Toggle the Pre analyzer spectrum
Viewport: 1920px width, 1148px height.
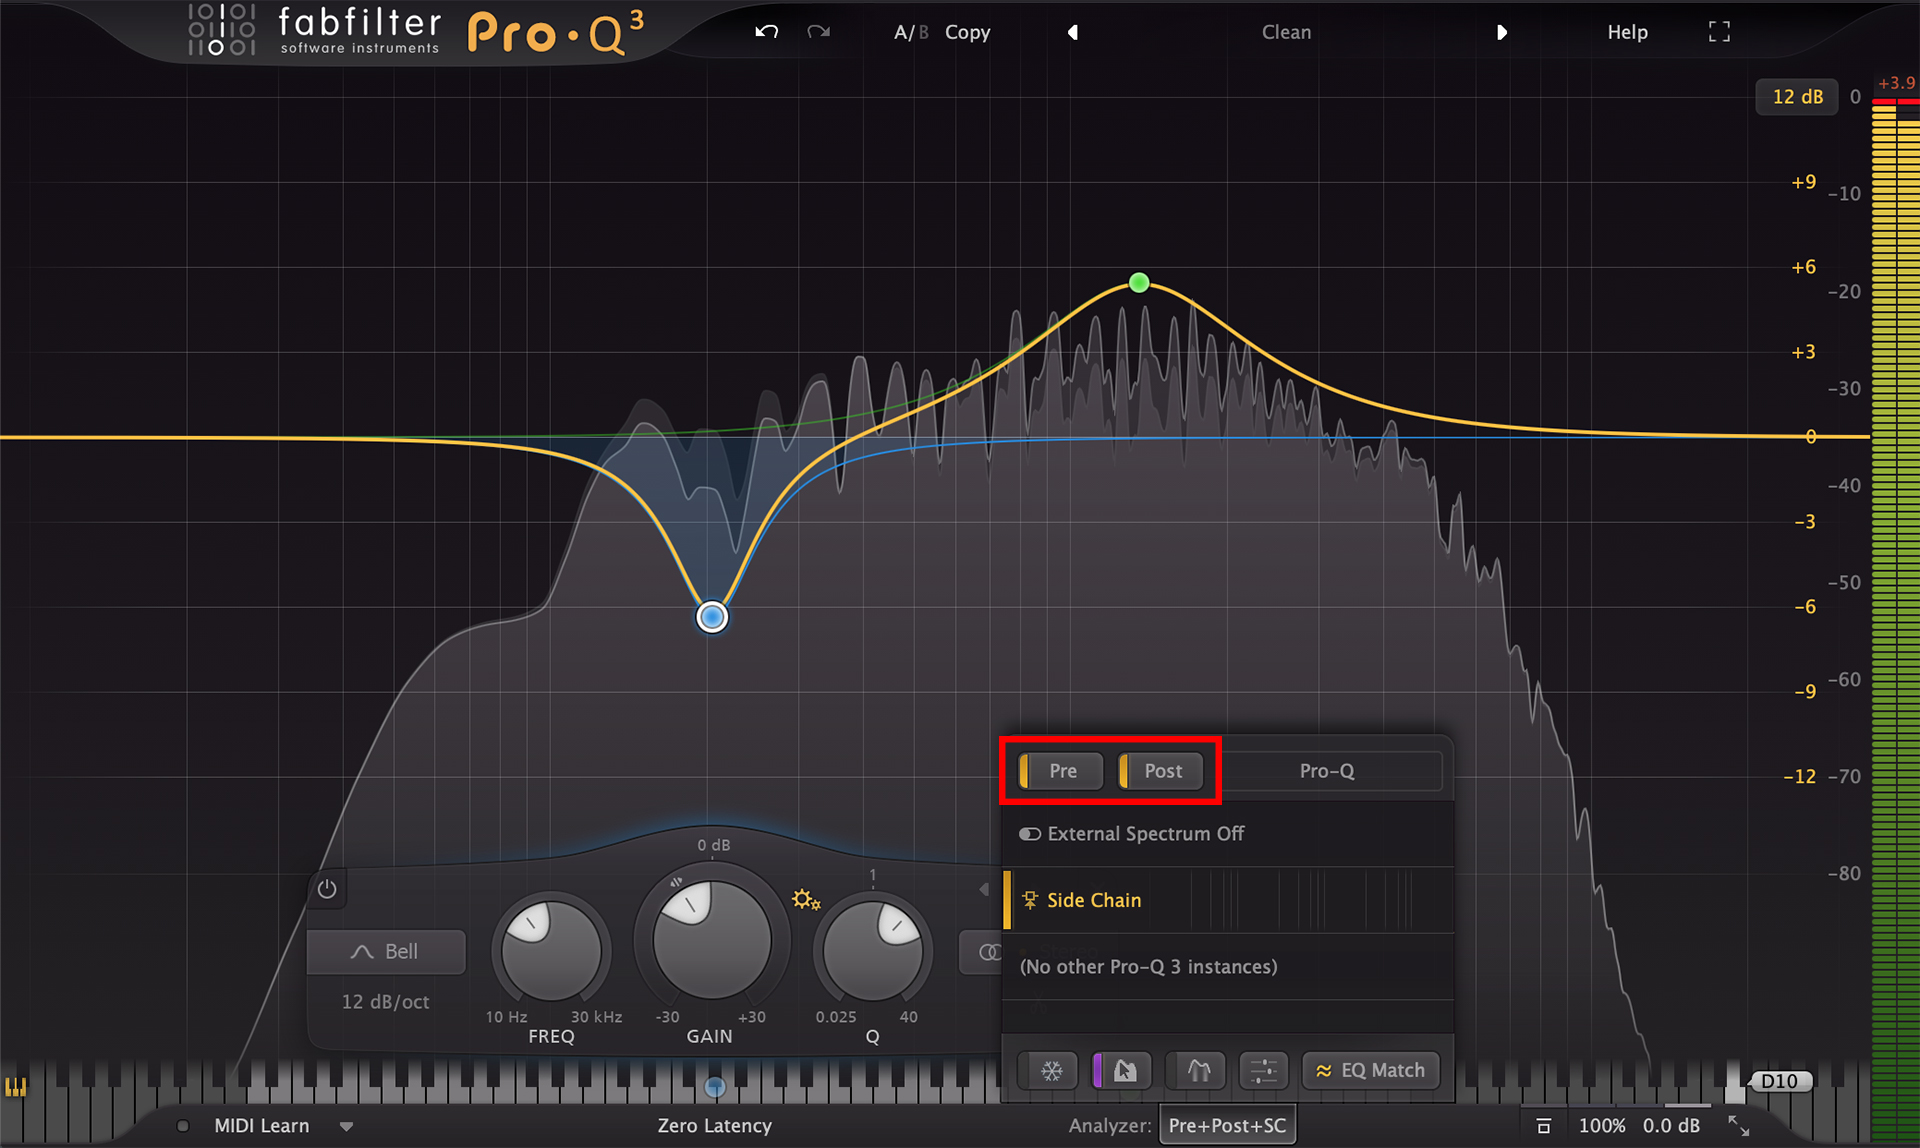click(1062, 771)
